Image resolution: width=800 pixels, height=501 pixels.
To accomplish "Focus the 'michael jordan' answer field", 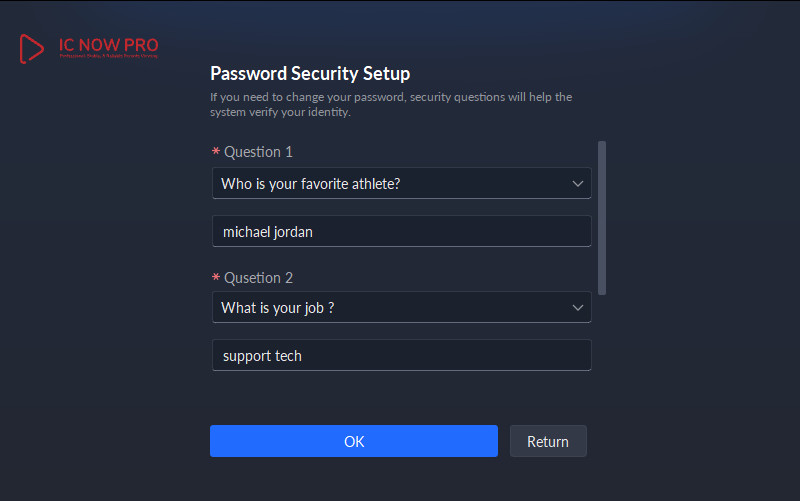I will click(400, 231).
